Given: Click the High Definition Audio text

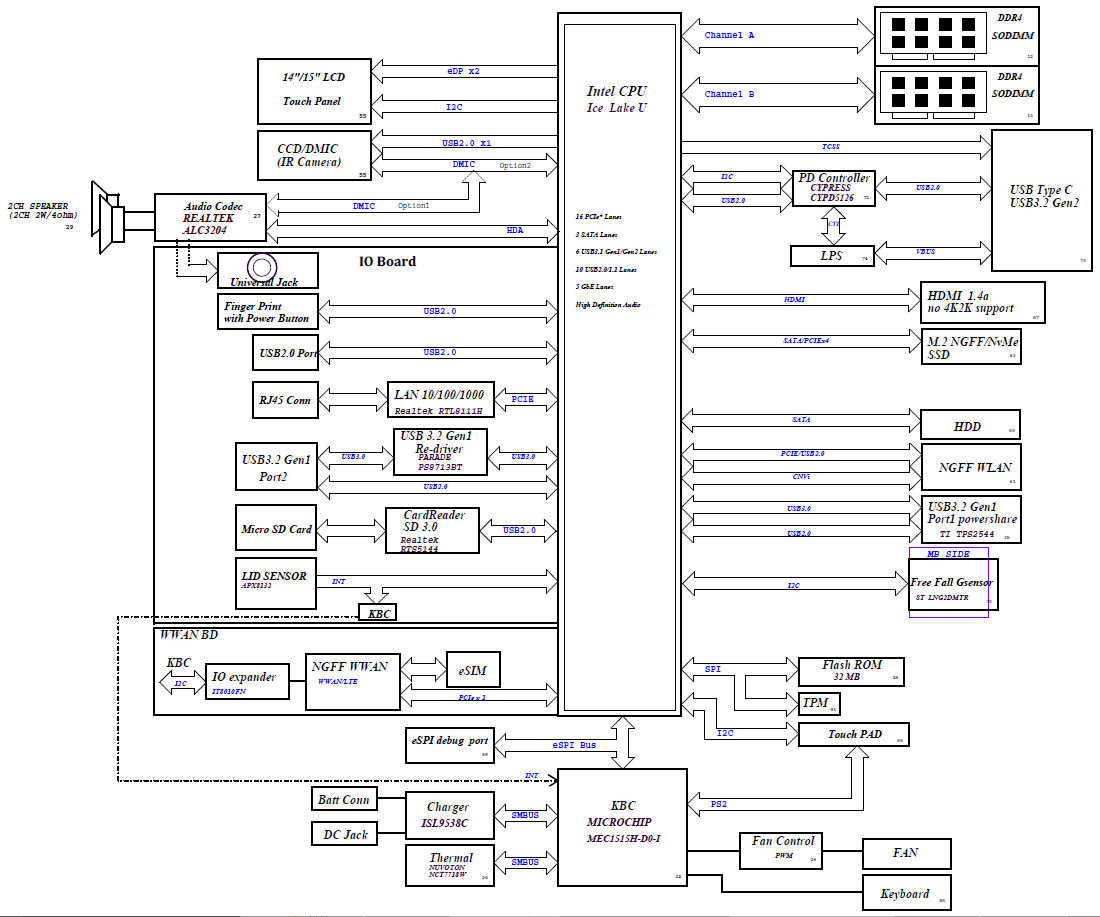Looking at the screenshot, I should 608,304.
